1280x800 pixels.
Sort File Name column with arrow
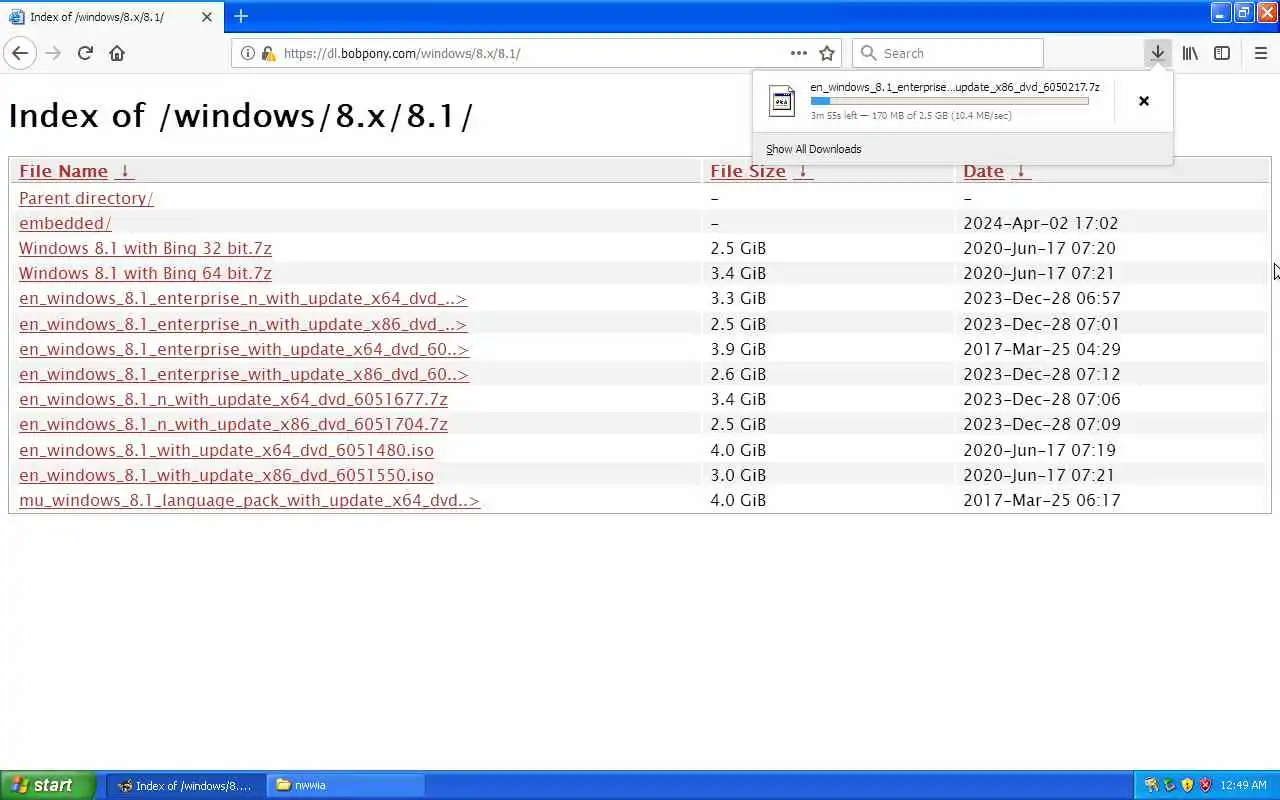coord(124,171)
